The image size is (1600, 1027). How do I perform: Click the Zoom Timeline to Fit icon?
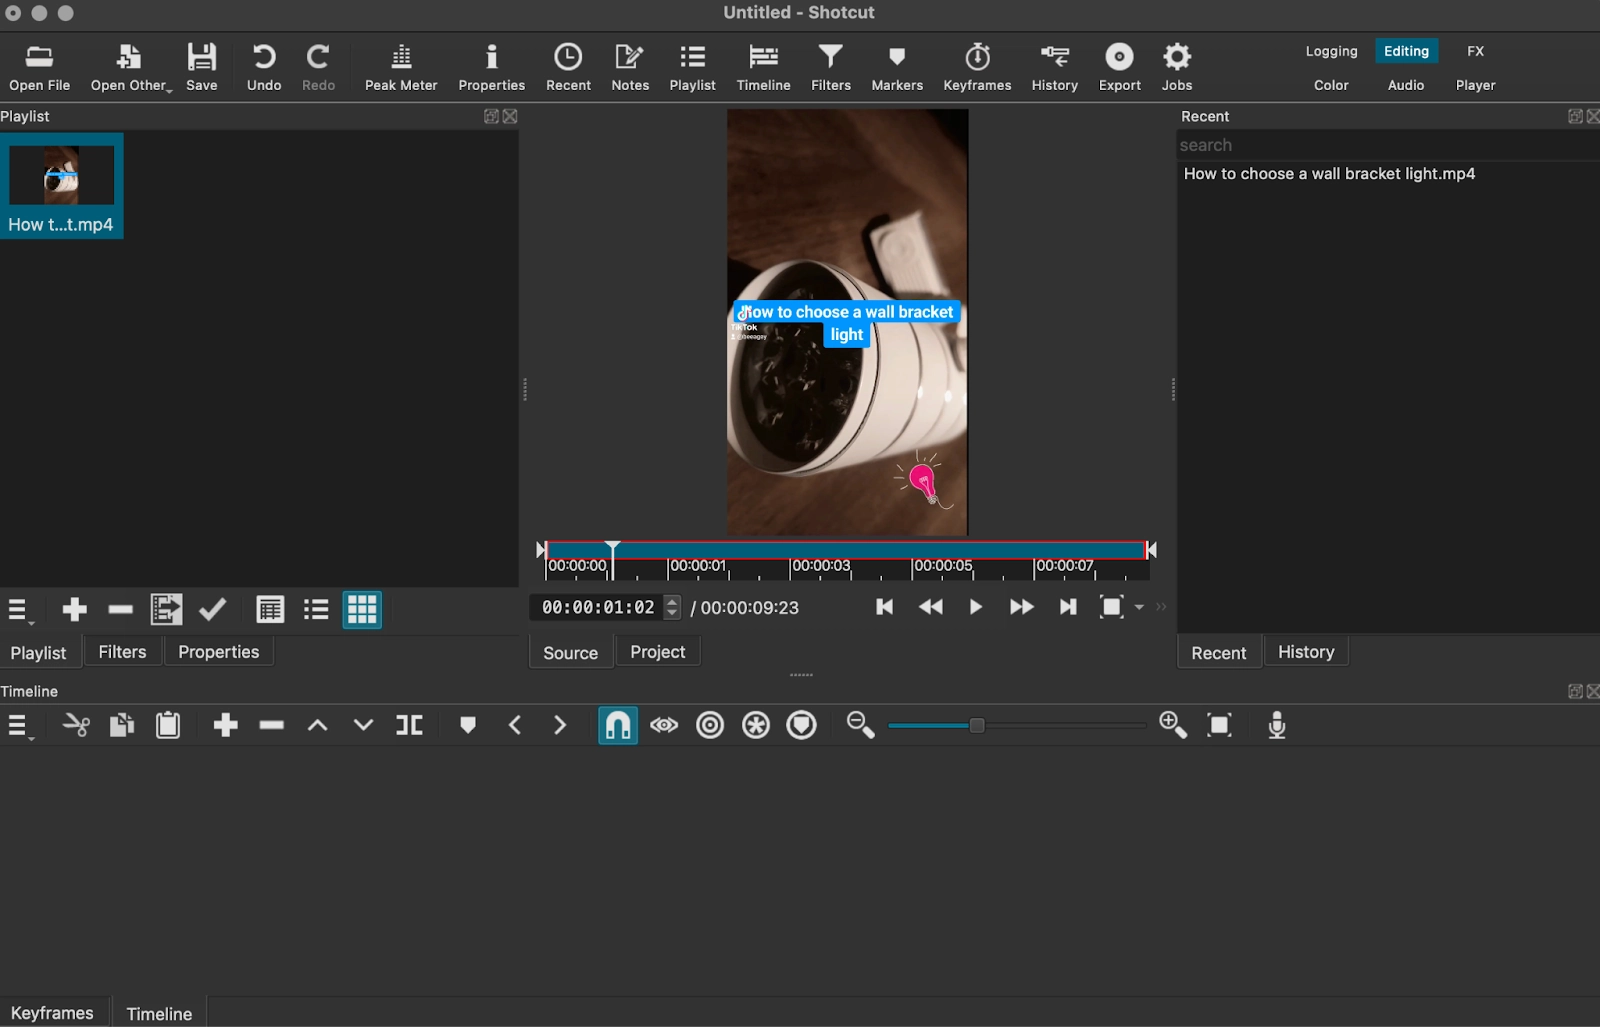1219,725
